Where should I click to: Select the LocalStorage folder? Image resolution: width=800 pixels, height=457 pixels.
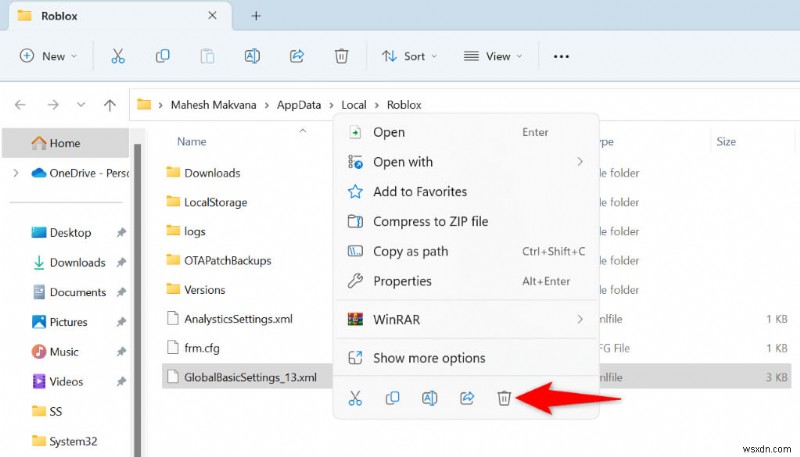(x=207, y=202)
